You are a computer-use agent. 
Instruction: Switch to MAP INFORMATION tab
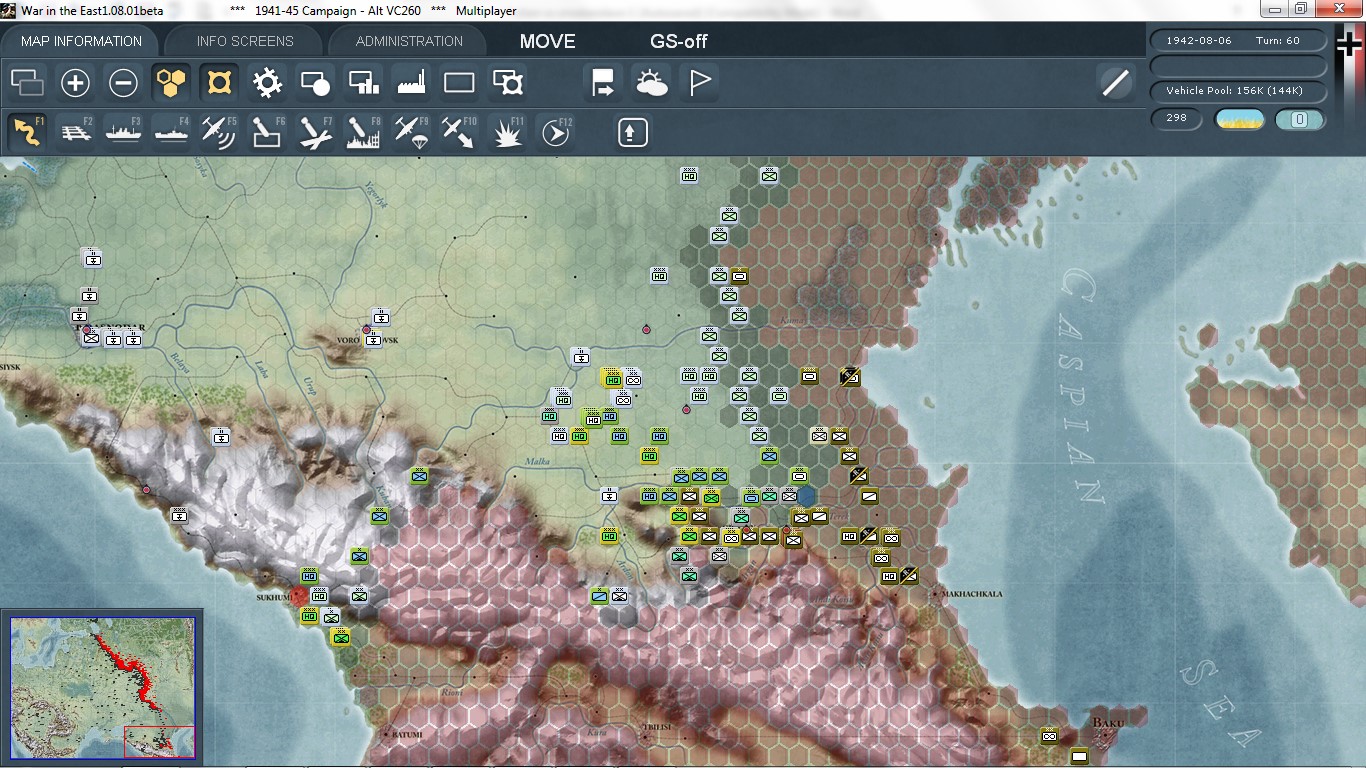[81, 41]
